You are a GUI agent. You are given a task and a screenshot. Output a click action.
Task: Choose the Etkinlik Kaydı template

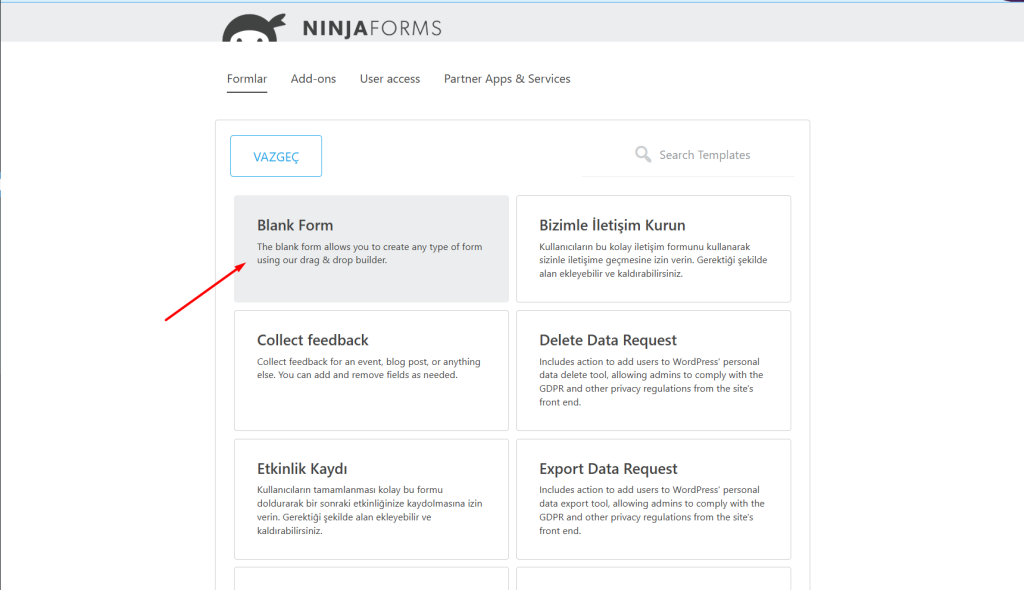(x=371, y=499)
